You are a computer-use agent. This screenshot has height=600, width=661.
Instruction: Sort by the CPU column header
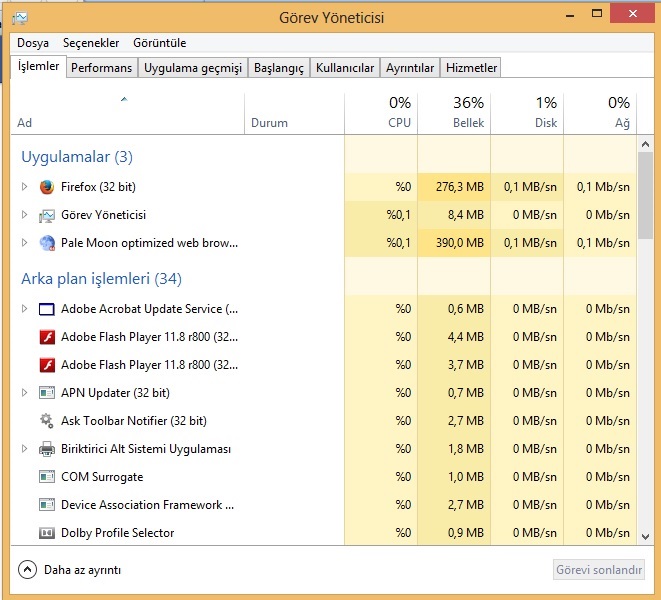pyautogui.click(x=381, y=113)
